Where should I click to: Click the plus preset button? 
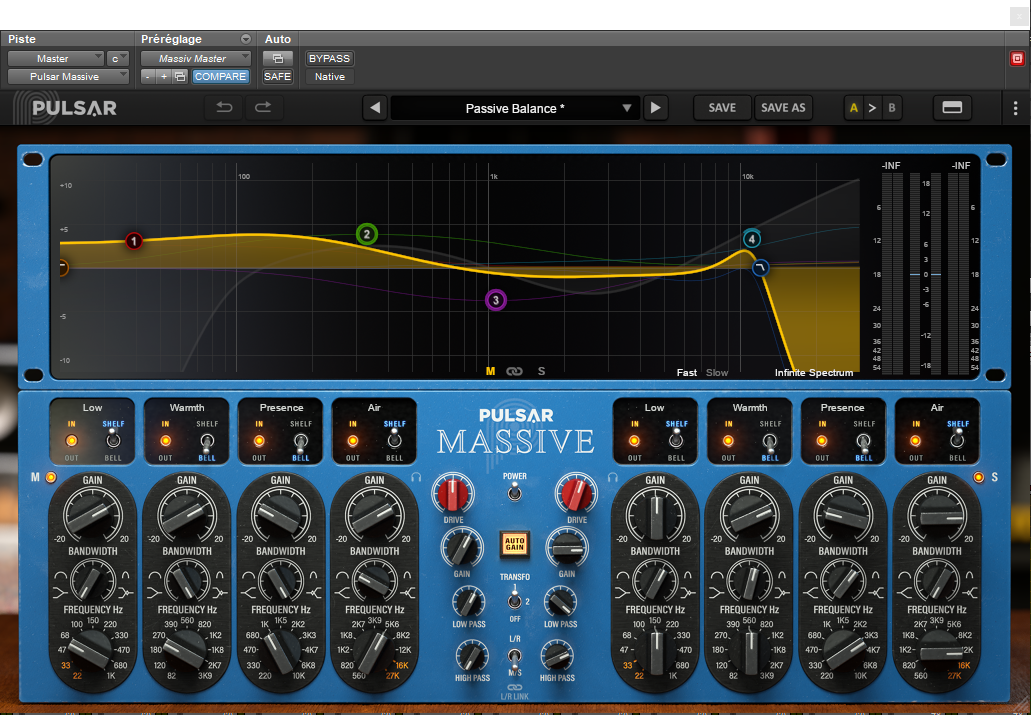pos(164,77)
